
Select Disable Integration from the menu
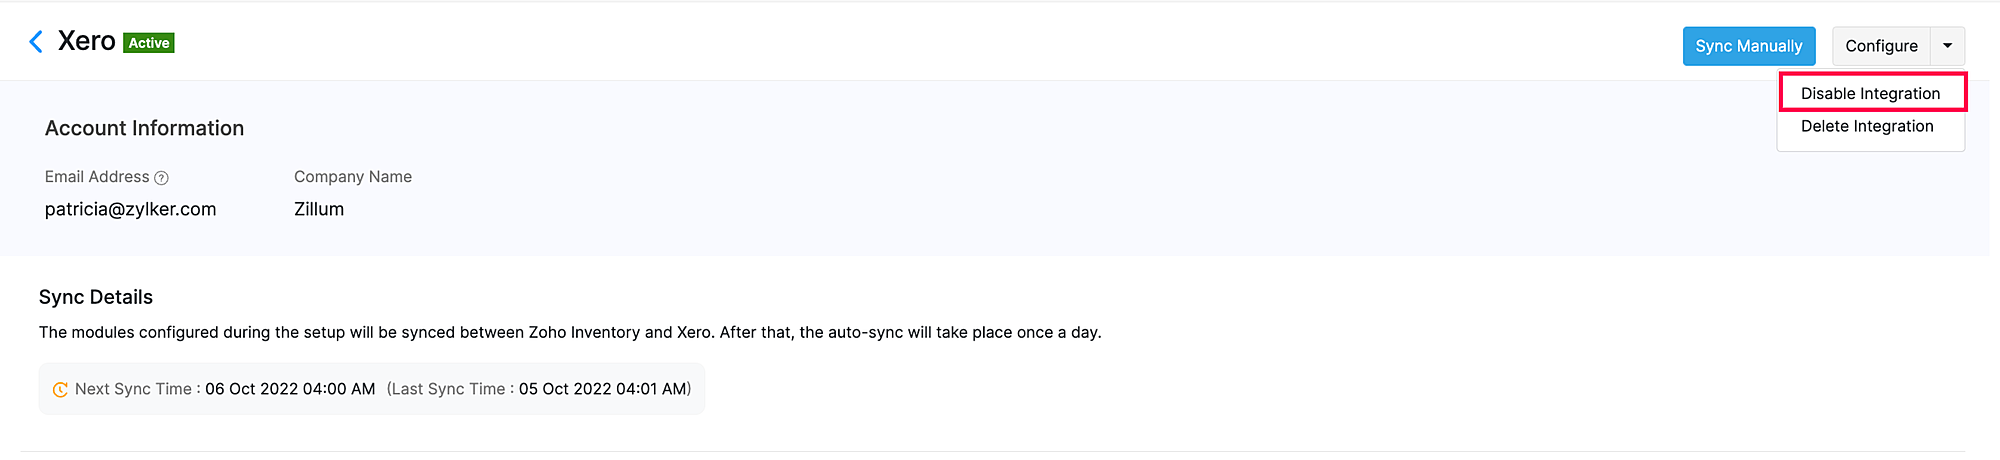[x=1870, y=93]
